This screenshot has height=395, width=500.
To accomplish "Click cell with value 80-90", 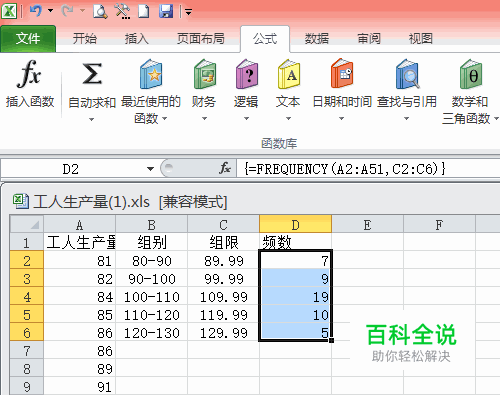I will pyautogui.click(x=152, y=260).
